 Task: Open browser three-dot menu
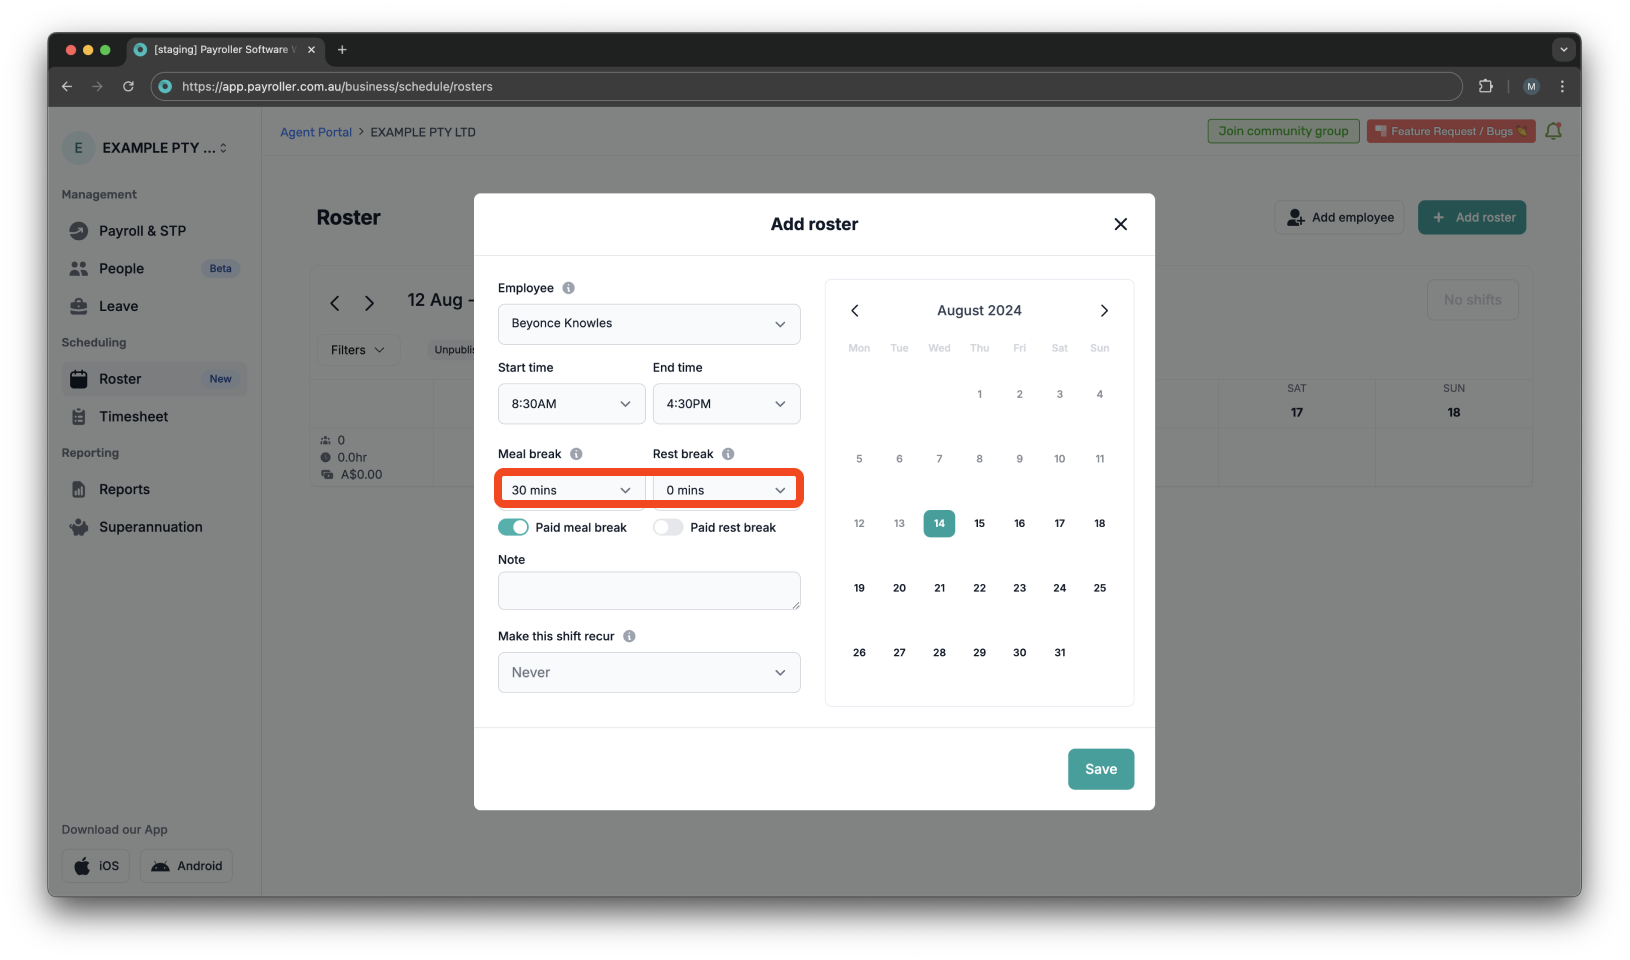[1562, 86]
